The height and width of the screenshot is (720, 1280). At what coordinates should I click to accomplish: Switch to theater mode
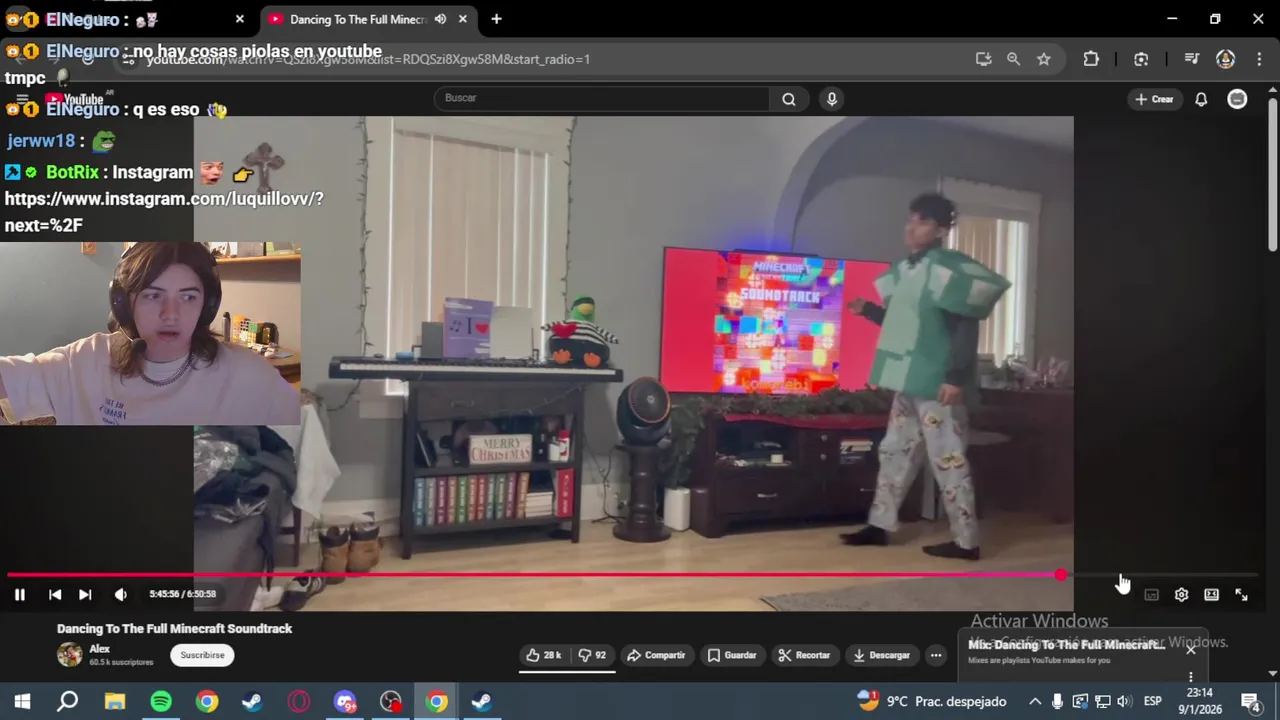coord(1211,594)
